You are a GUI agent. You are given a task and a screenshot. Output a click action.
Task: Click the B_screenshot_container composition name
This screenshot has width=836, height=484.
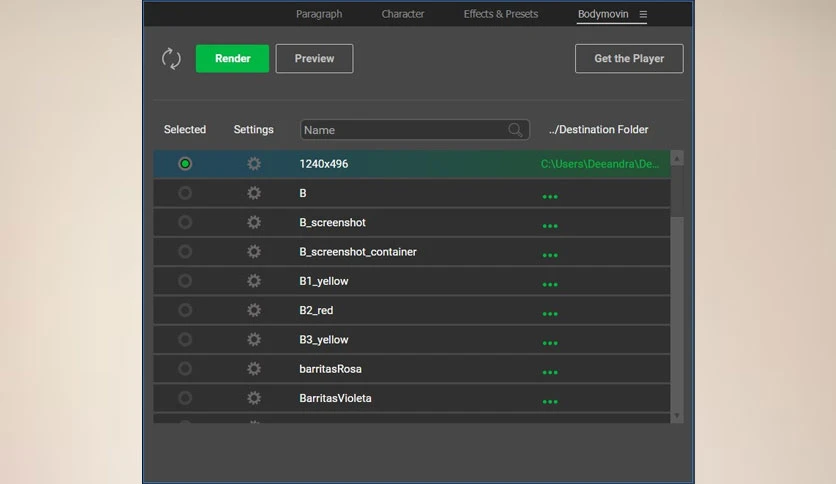358,252
